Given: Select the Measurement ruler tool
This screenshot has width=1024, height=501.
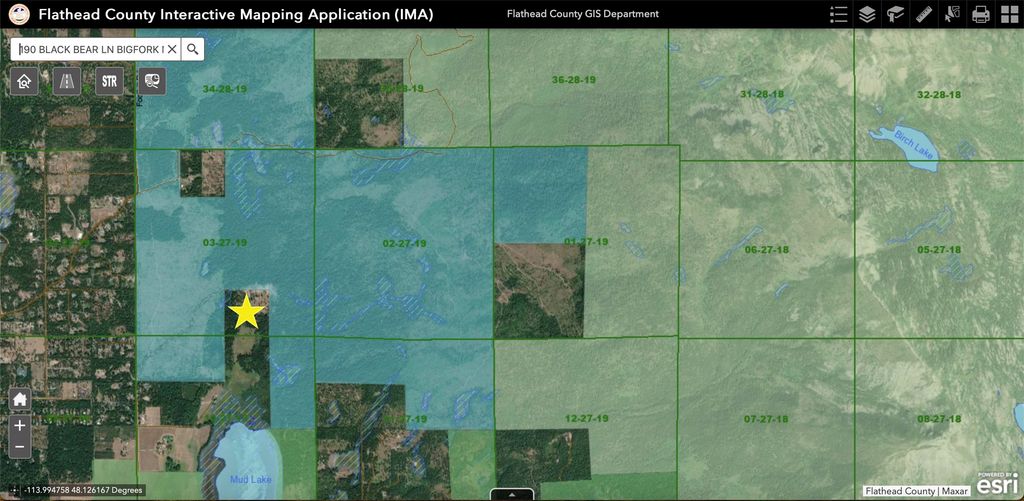Looking at the screenshot, I should pyautogui.click(x=924, y=14).
